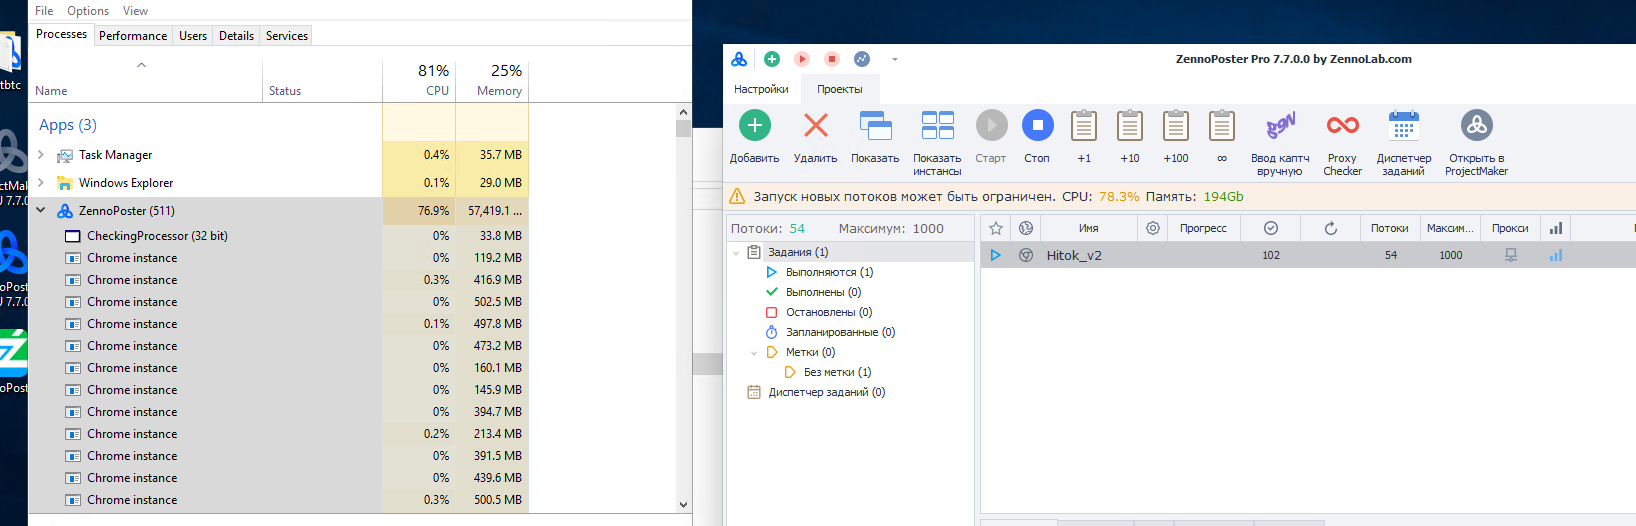Collapse the ZennoPoster (511) process group

point(41,211)
